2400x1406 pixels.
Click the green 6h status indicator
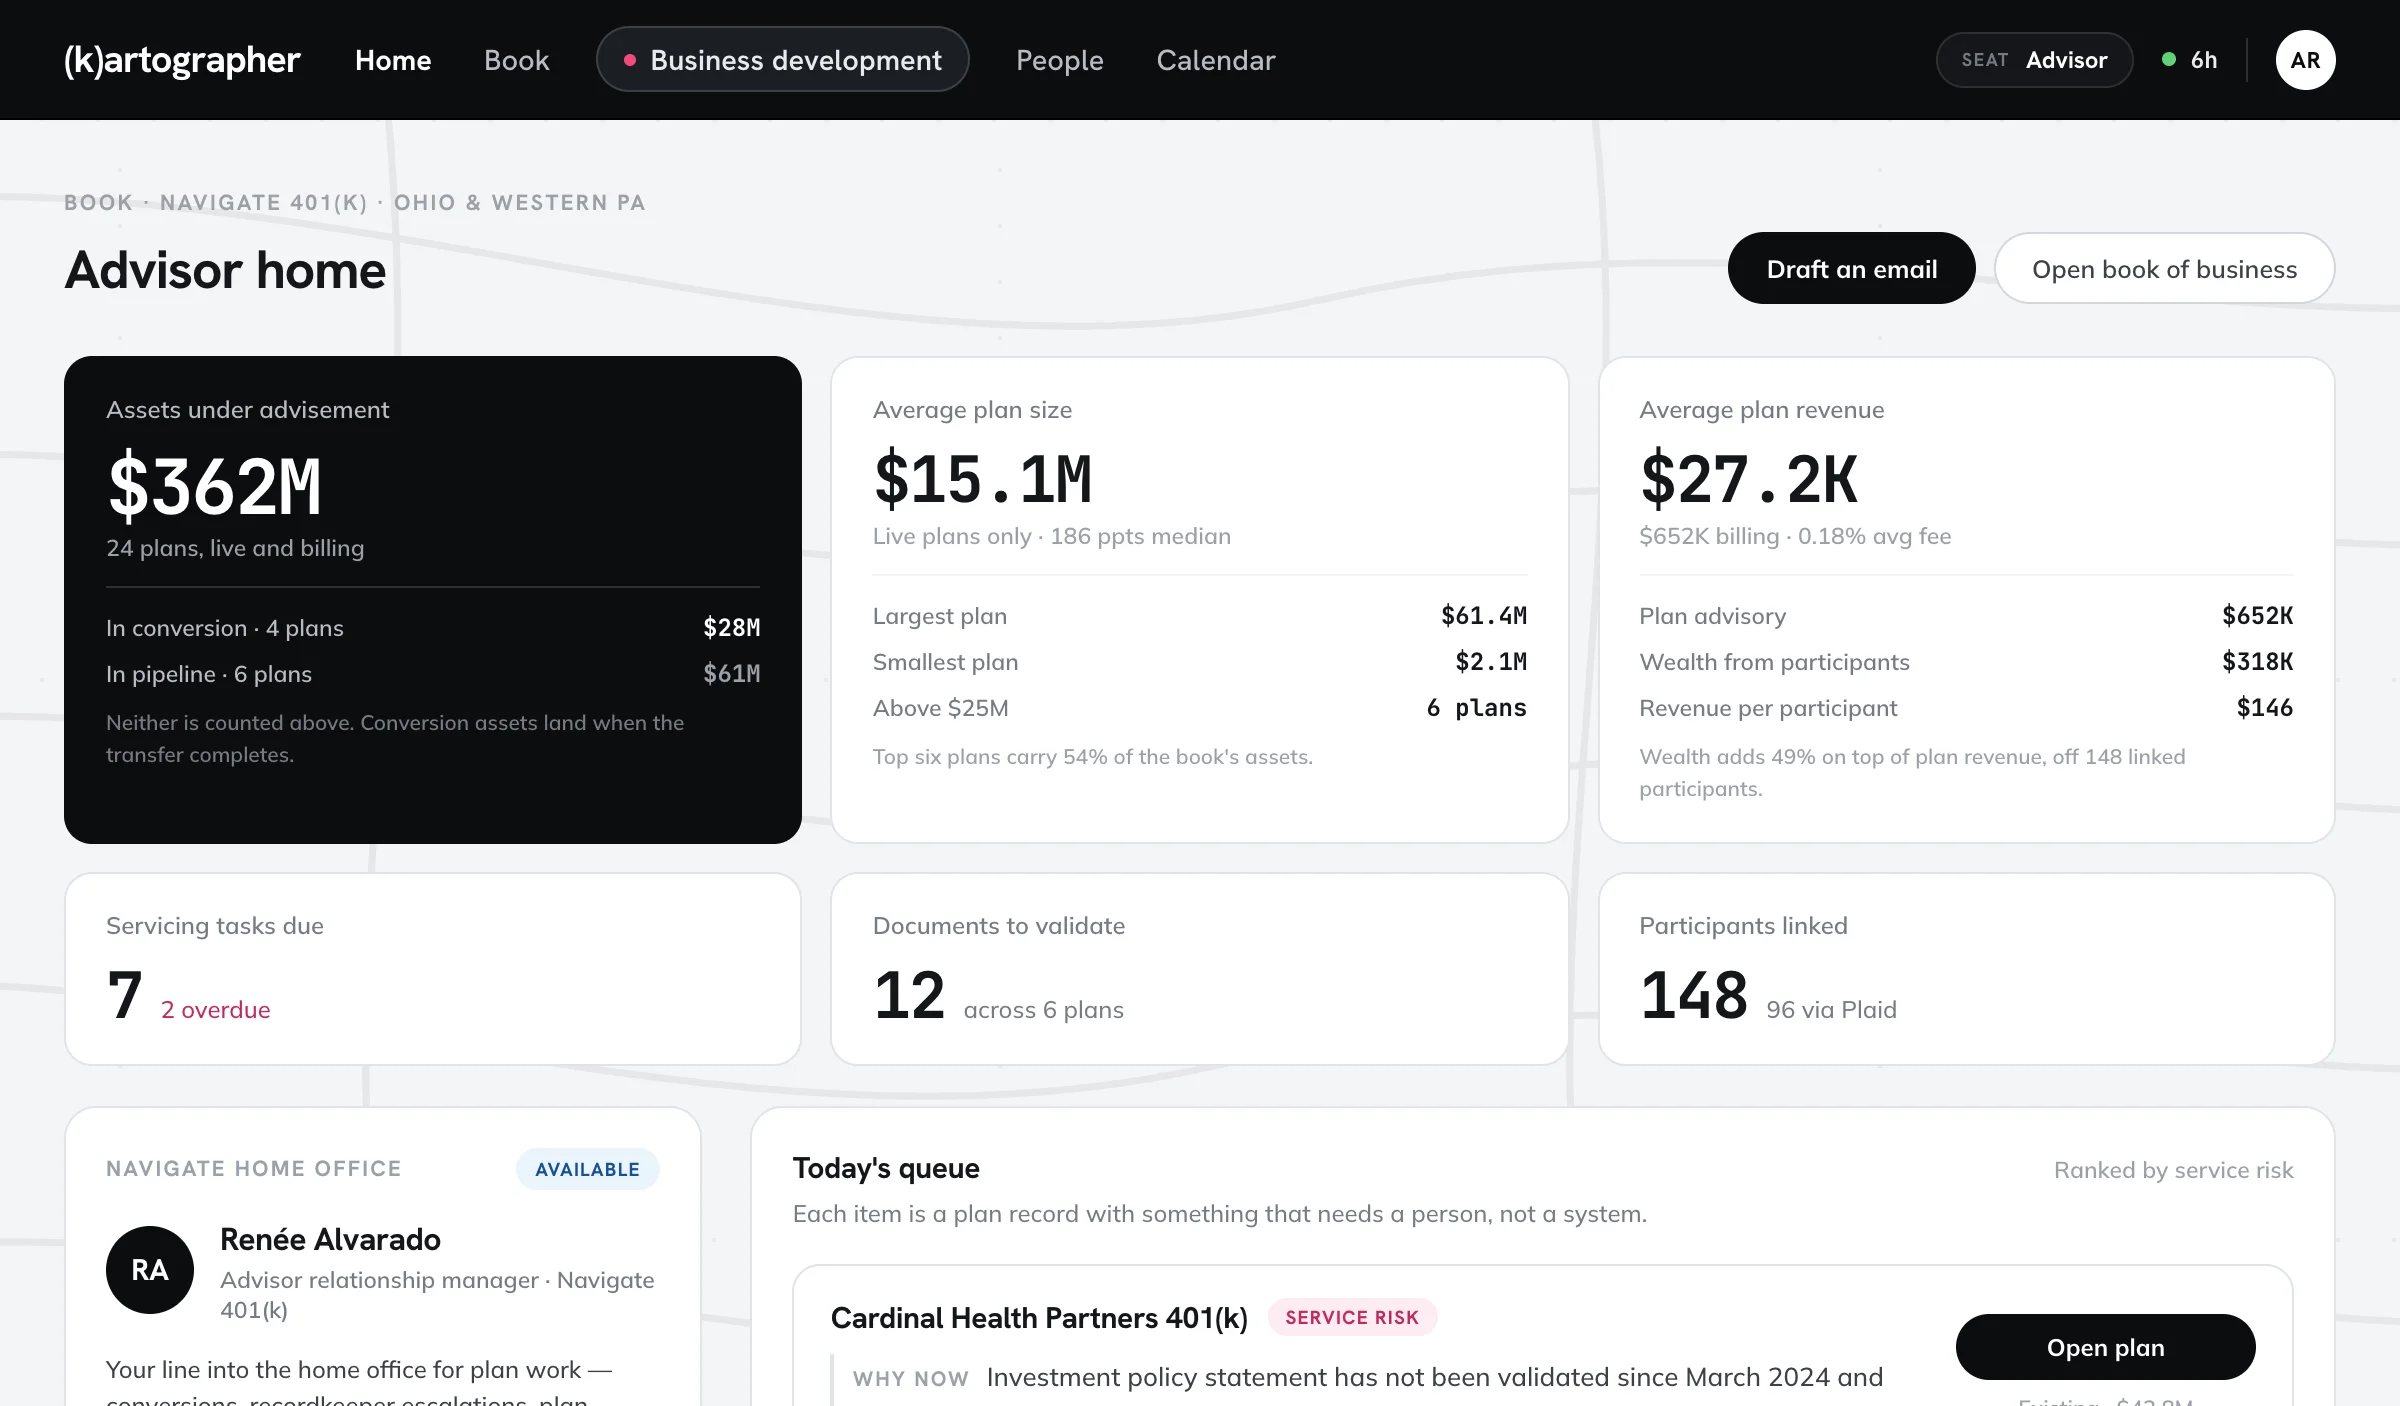2190,60
